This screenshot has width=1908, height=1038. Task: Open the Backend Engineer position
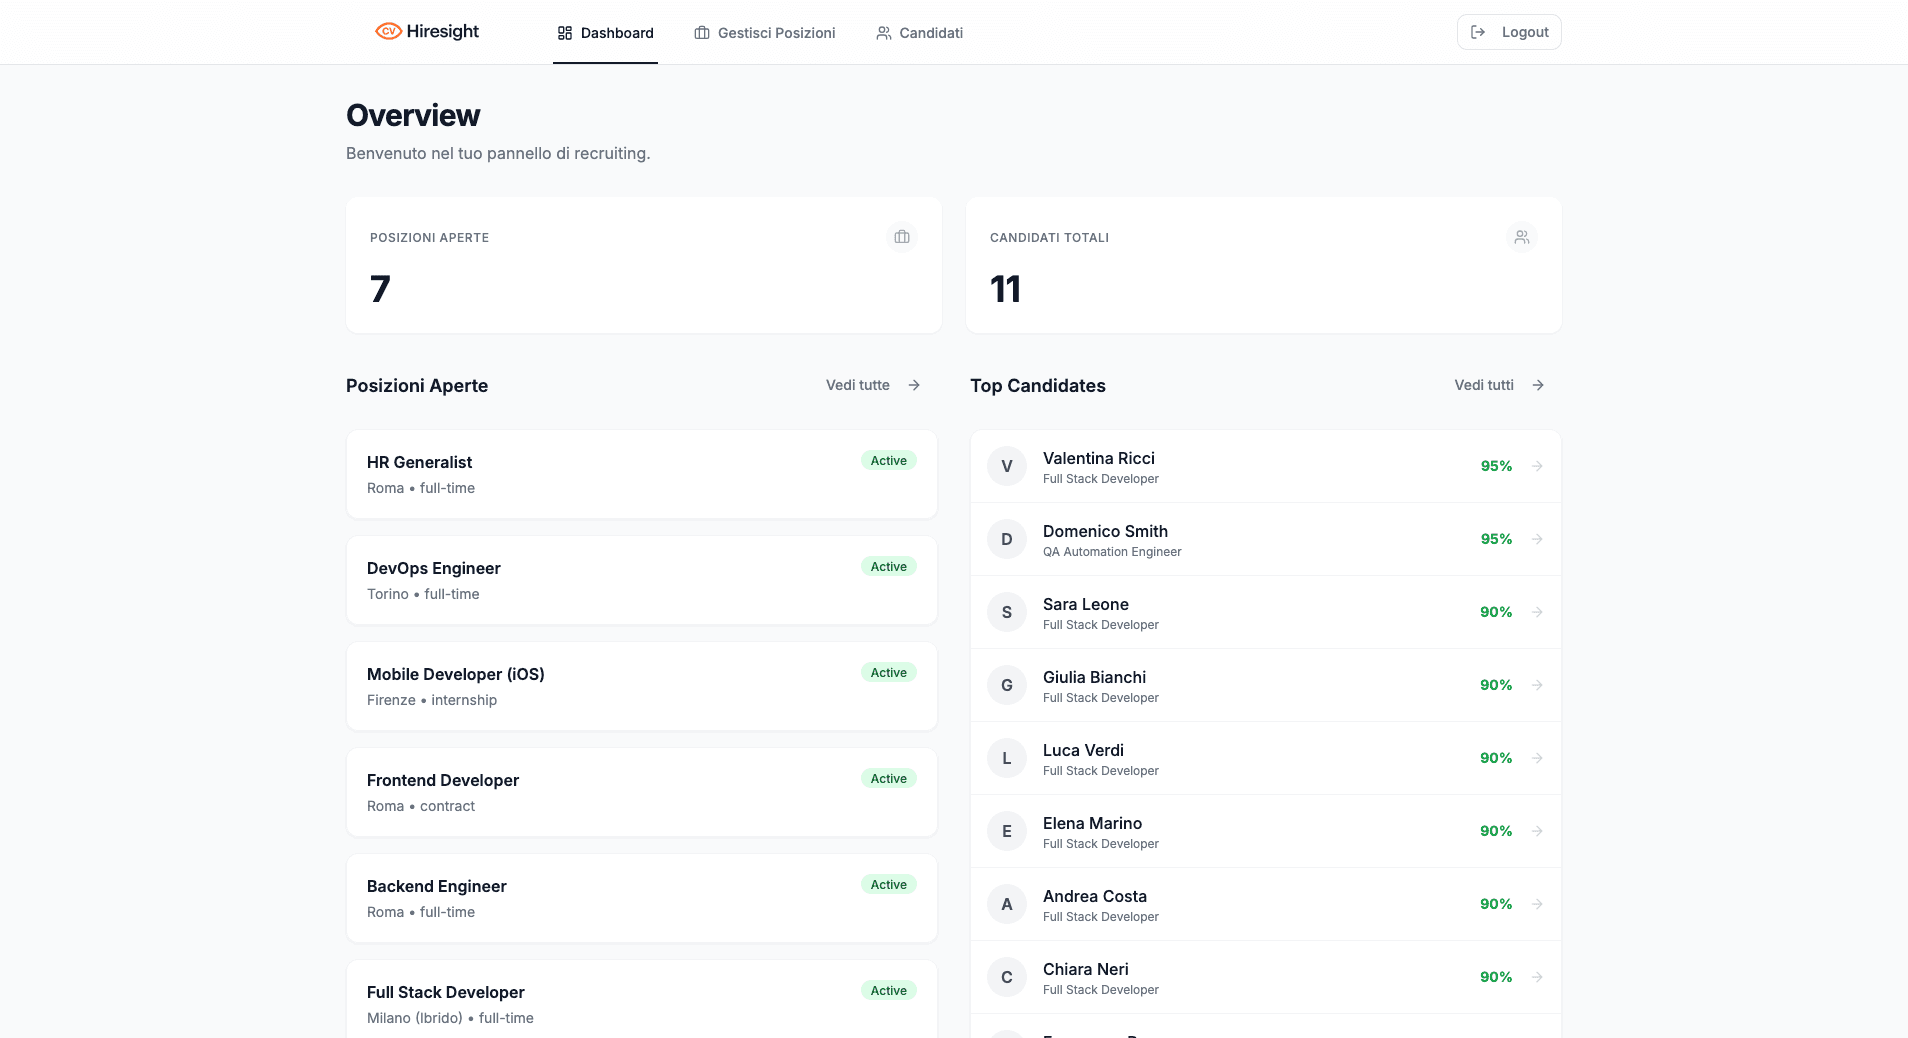click(642, 898)
